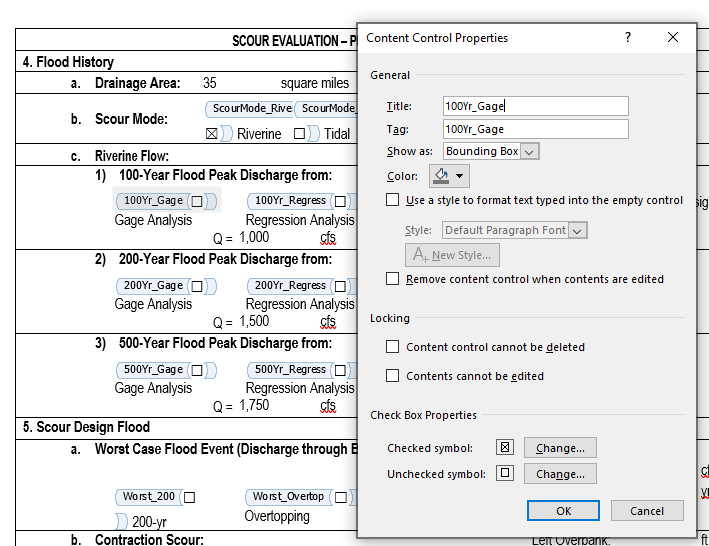Click the dialog Help question mark

(628, 38)
